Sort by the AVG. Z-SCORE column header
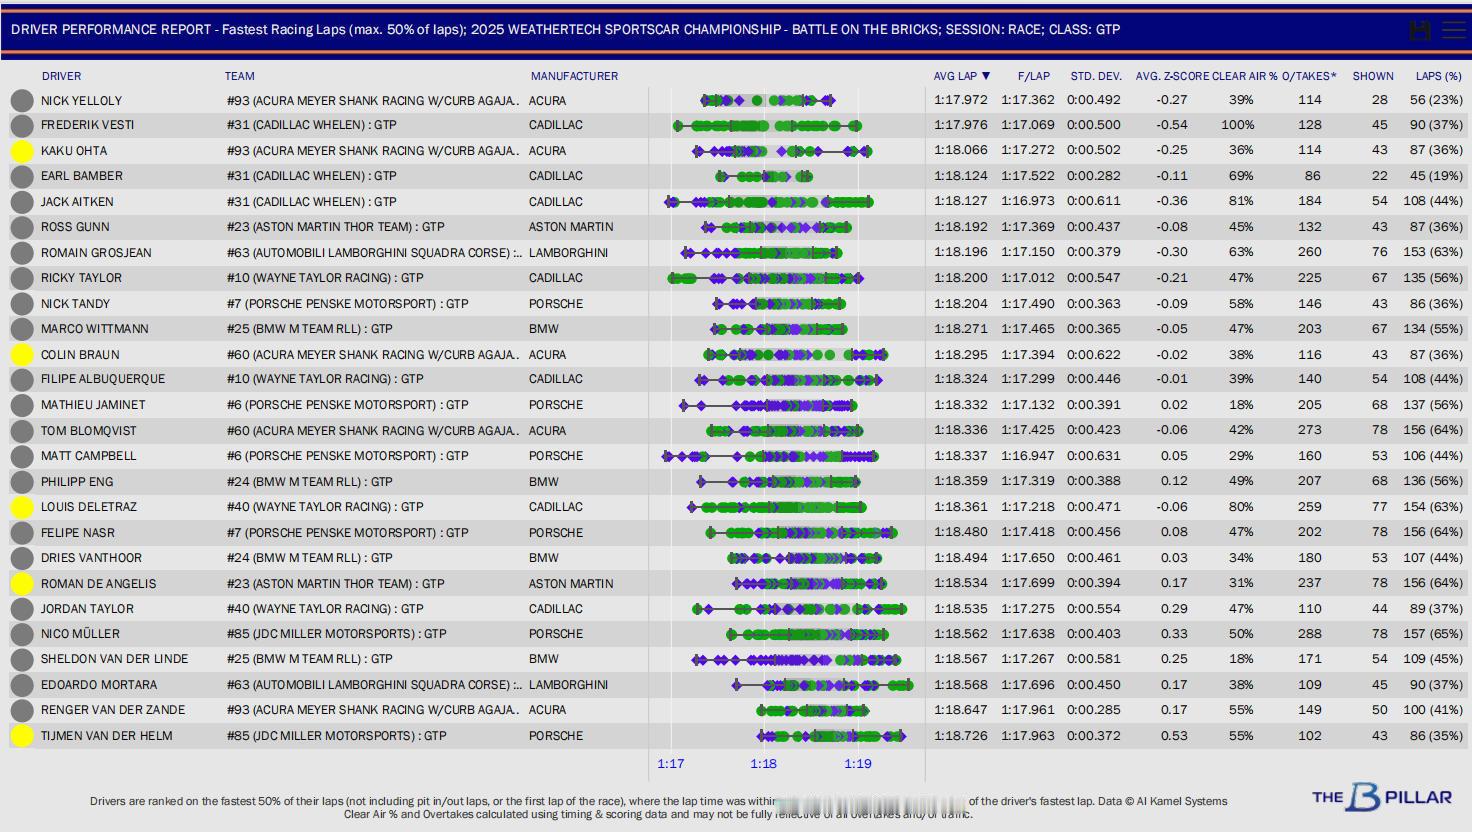 1171,76
